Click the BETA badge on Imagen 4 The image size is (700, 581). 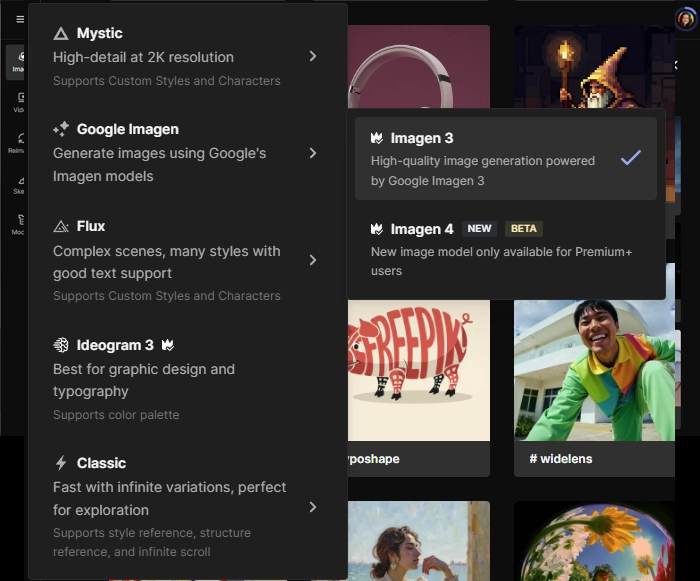tap(524, 229)
